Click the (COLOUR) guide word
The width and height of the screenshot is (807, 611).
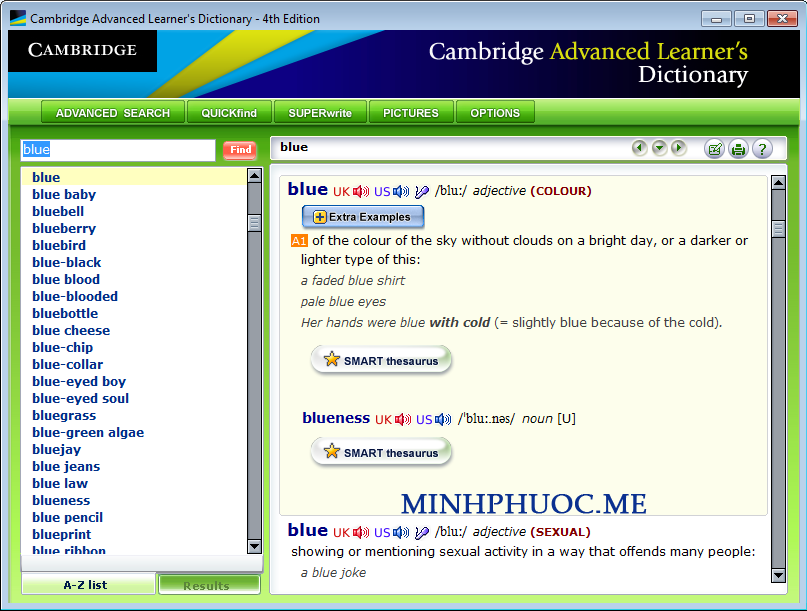561,191
